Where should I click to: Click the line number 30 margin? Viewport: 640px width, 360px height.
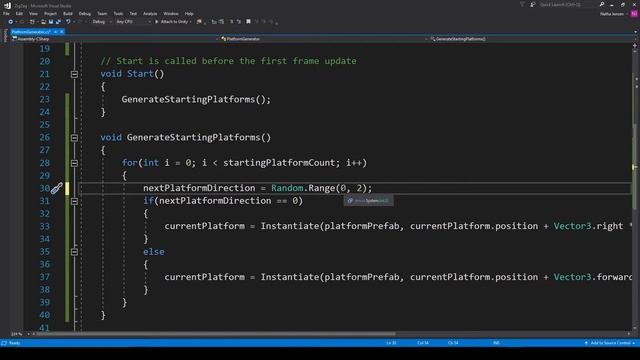[44, 188]
